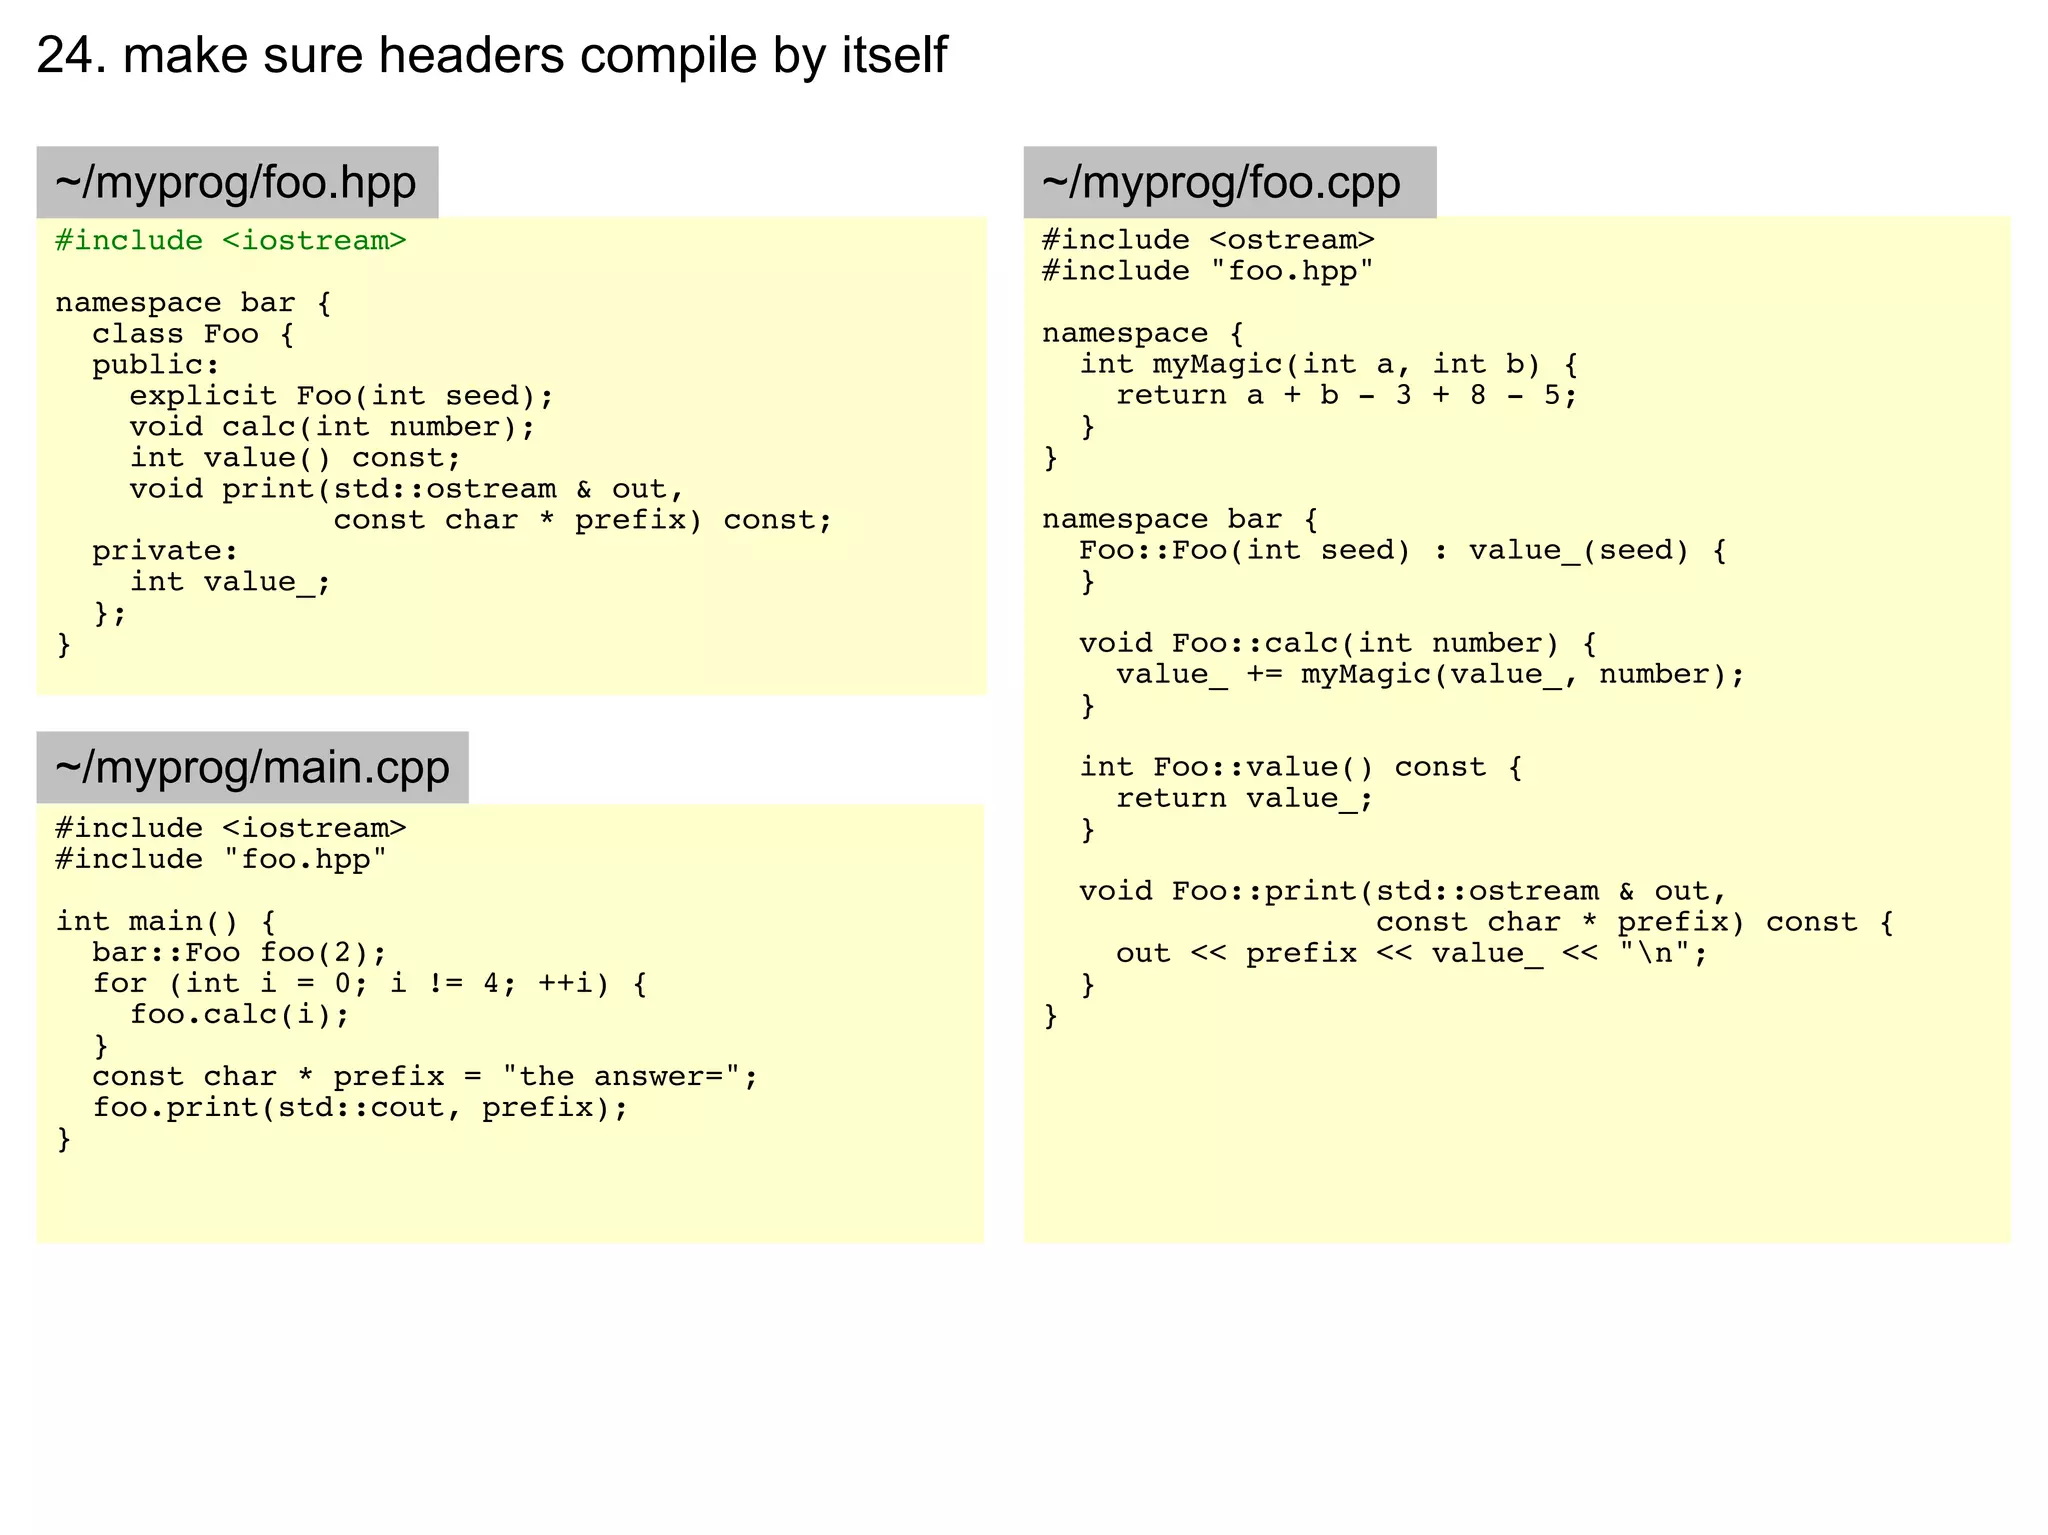The height and width of the screenshot is (1535, 2048).
Task: Click the green '#include <iostream>' line in foo.hpp
Action: coord(231,241)
